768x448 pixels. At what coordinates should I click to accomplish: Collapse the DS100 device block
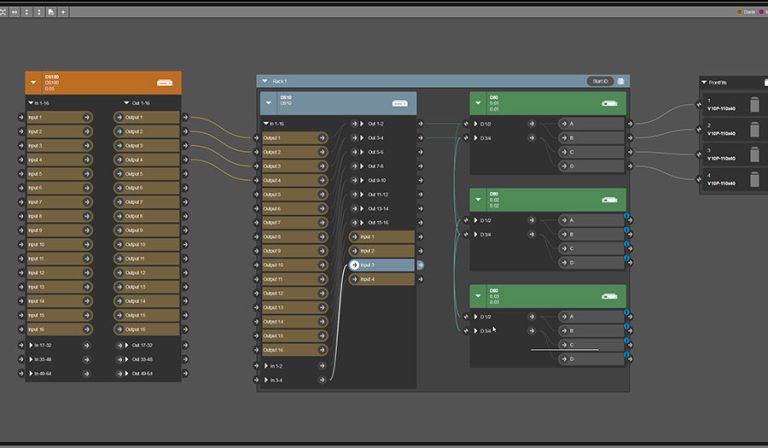[33, 83]
